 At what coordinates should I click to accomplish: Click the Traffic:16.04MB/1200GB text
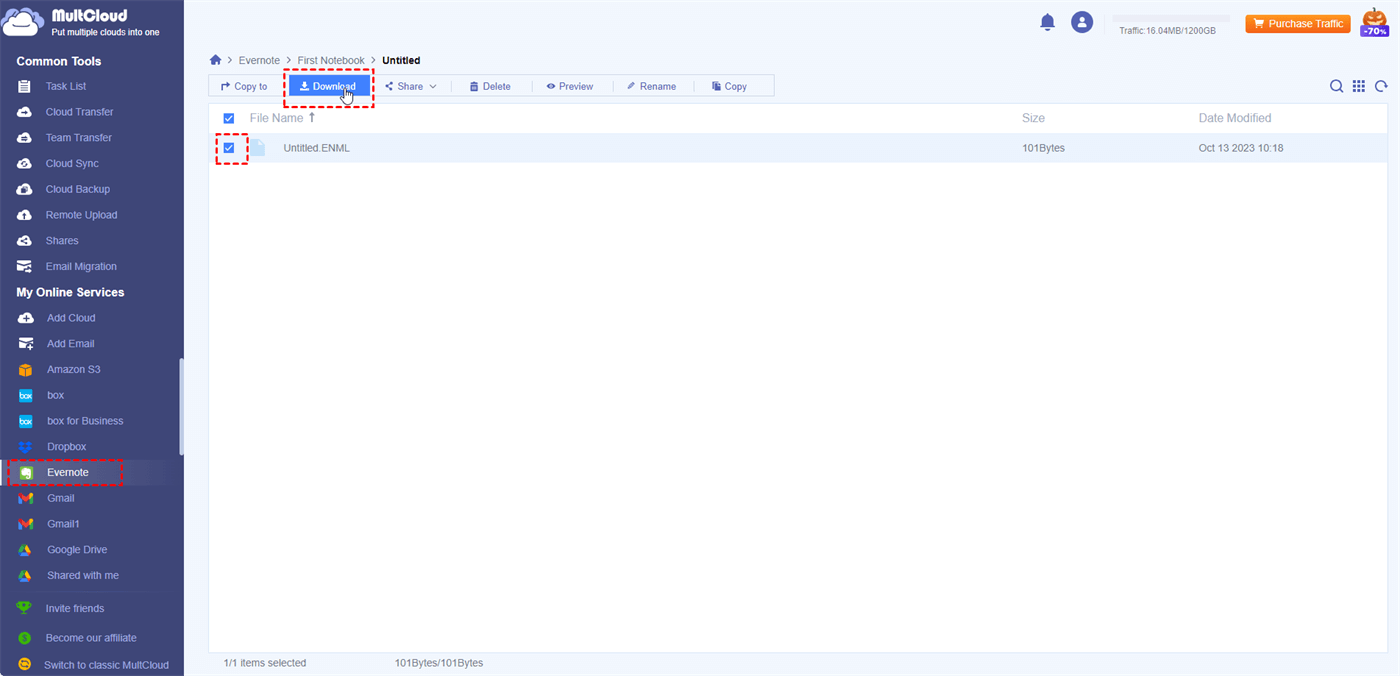[x=1167, y=31]
